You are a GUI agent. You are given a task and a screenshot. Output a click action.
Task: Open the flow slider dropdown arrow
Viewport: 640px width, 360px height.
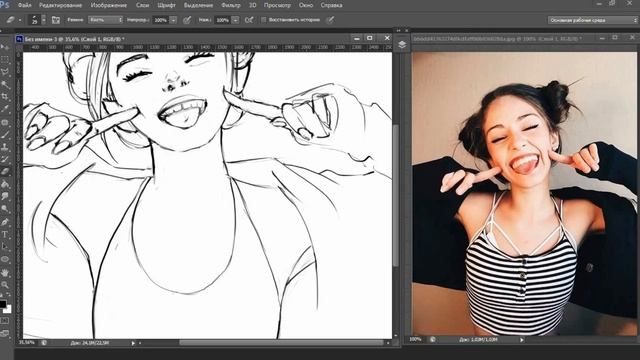[236, 20]
